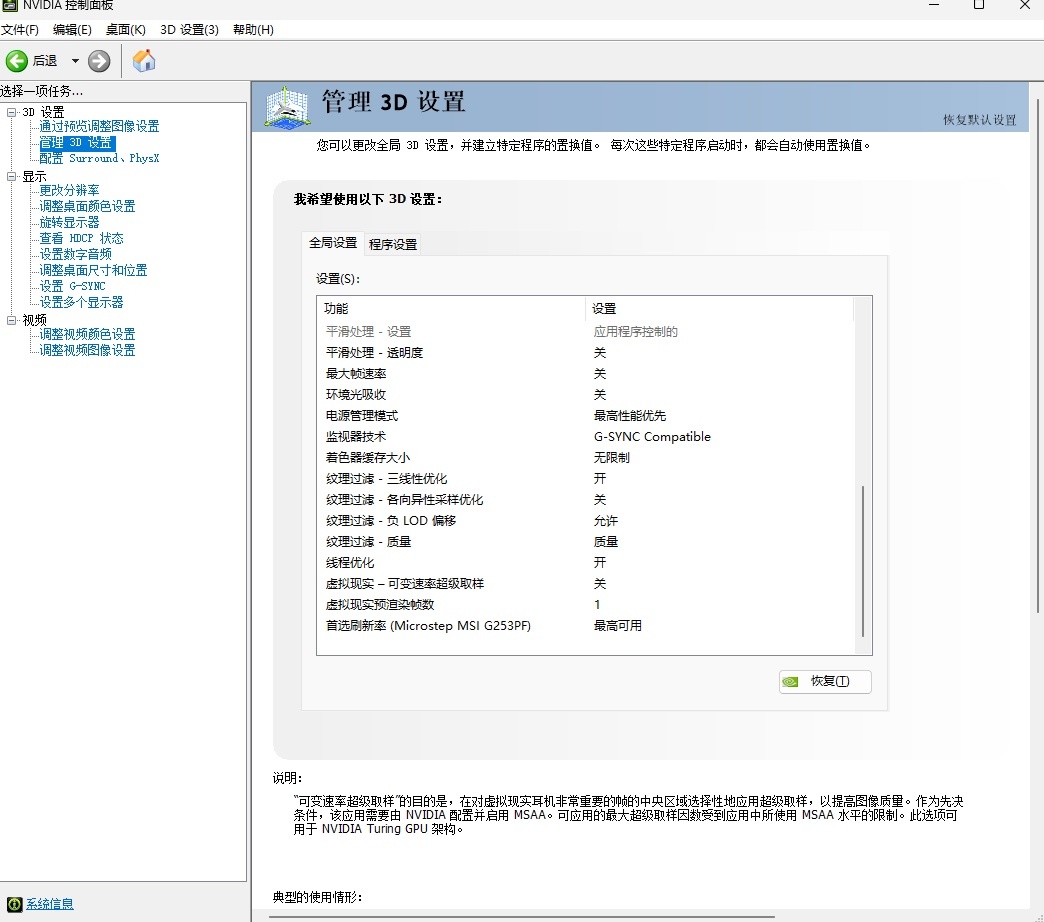
Task: Collapse the 3D 设置 tree node
Action: [11, 112]
